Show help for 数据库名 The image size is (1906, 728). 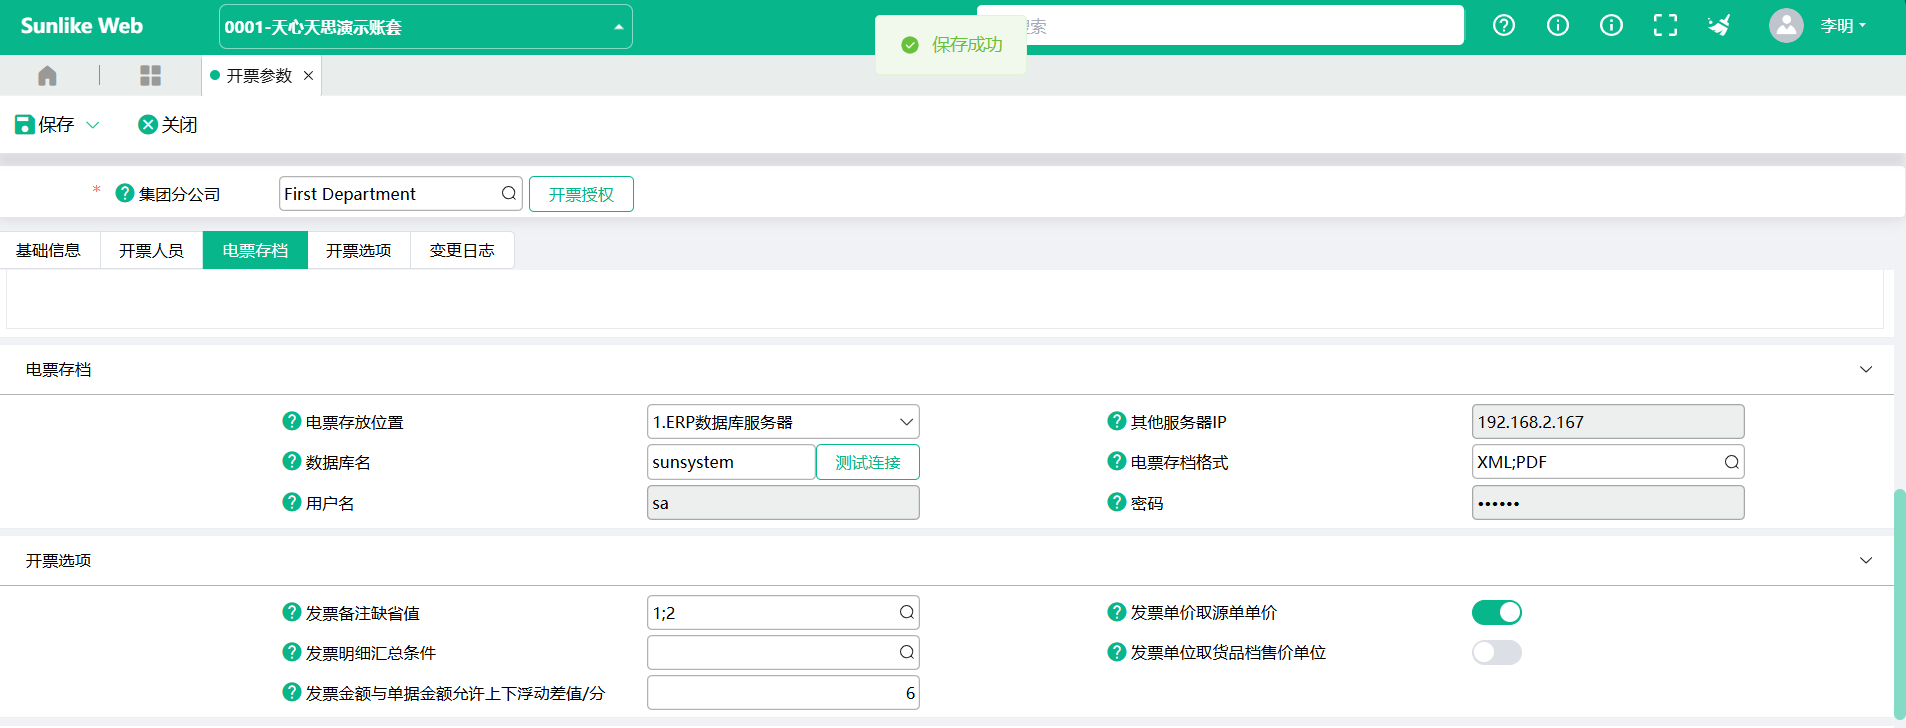pyautogui.click(x=292, y=461)
